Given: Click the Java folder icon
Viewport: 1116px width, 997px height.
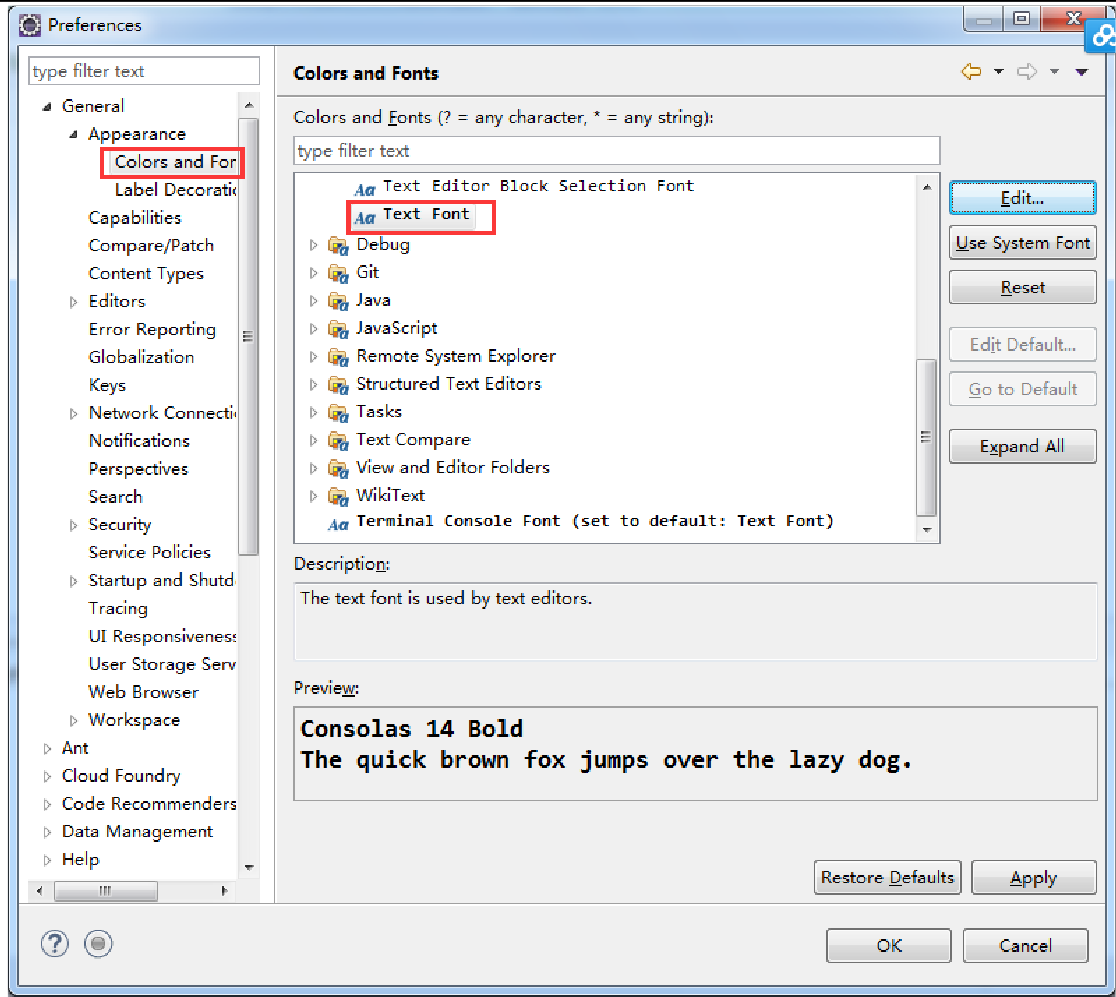Looking at the screenshot, I should click(x=338, y=300).
